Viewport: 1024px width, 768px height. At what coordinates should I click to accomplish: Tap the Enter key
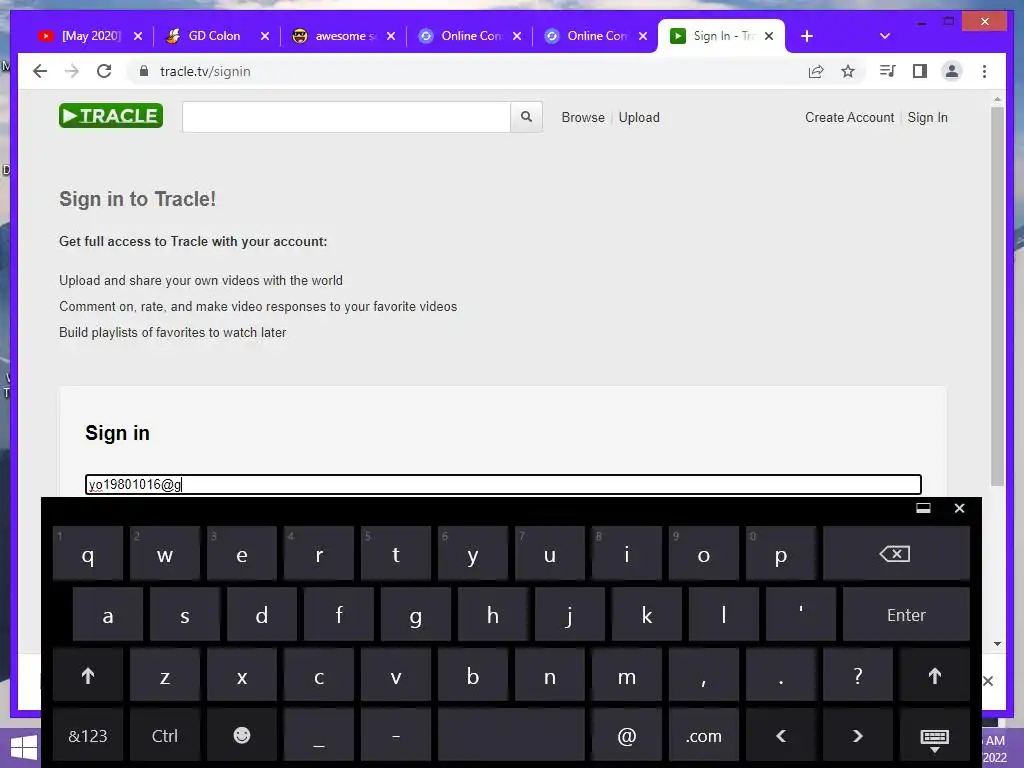coord(906,615)
